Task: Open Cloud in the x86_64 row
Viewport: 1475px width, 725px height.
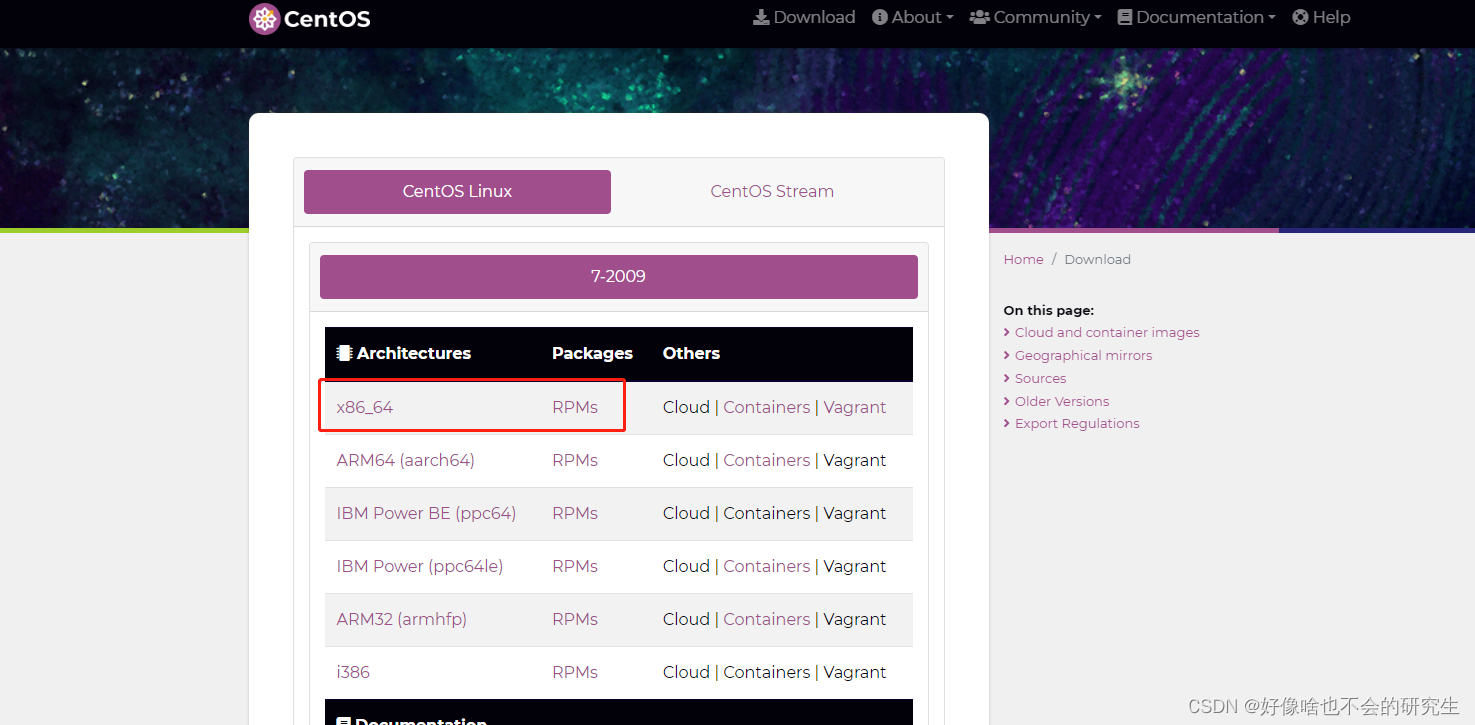Action: coord(686,407)
